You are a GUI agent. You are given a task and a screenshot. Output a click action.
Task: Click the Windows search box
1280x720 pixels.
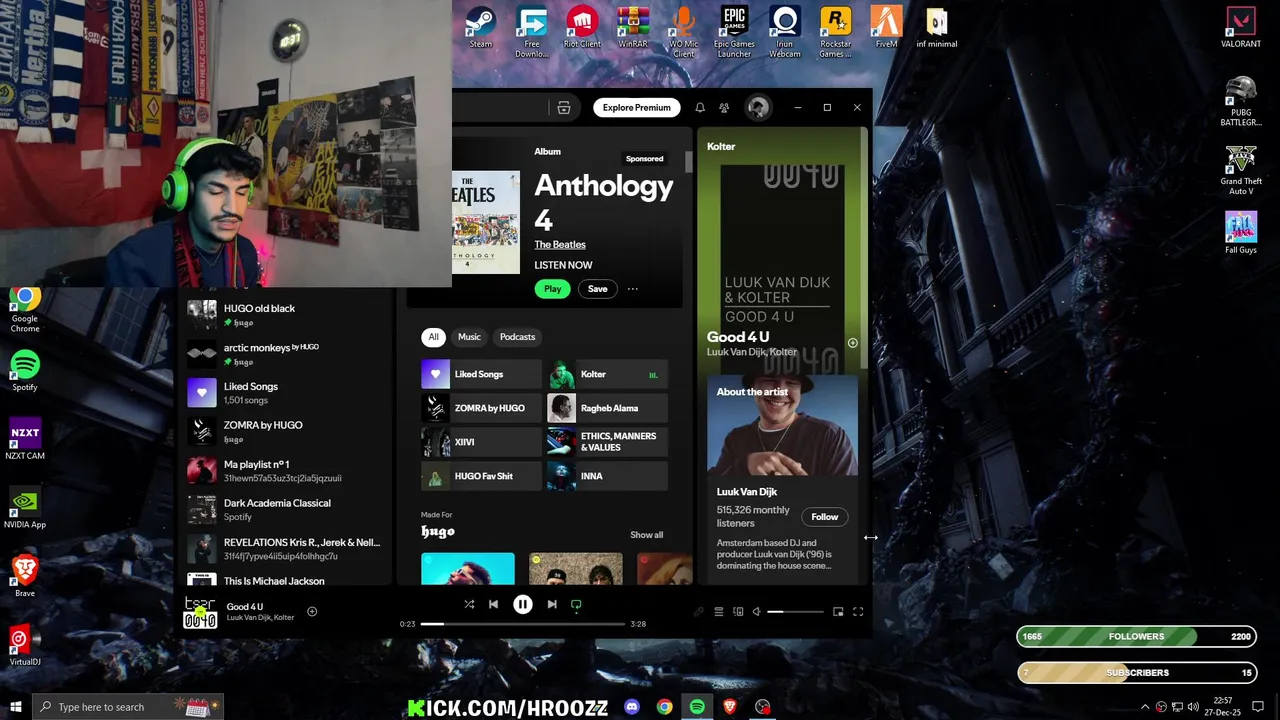click(x=127, y=707)
